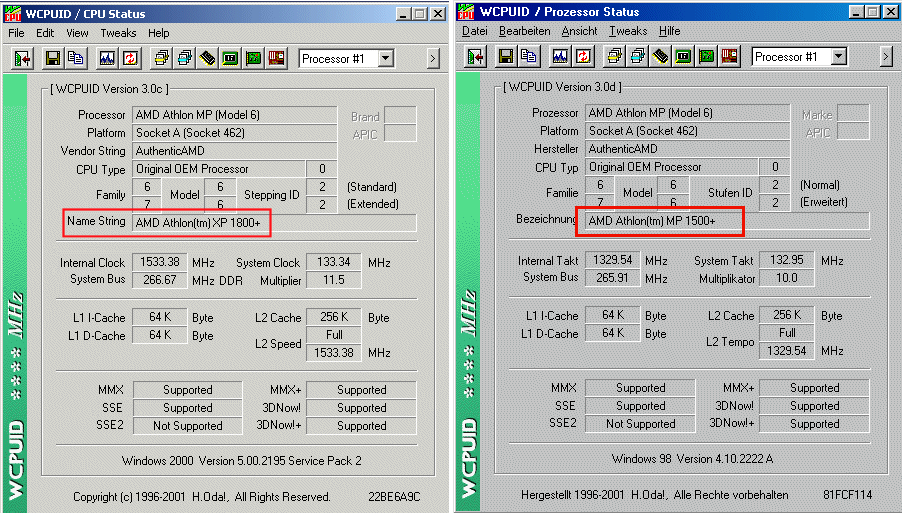Click the red motherboard icon in CPU Status window
This screenshot has width=902, height=513.
click(x=276, y=58)
